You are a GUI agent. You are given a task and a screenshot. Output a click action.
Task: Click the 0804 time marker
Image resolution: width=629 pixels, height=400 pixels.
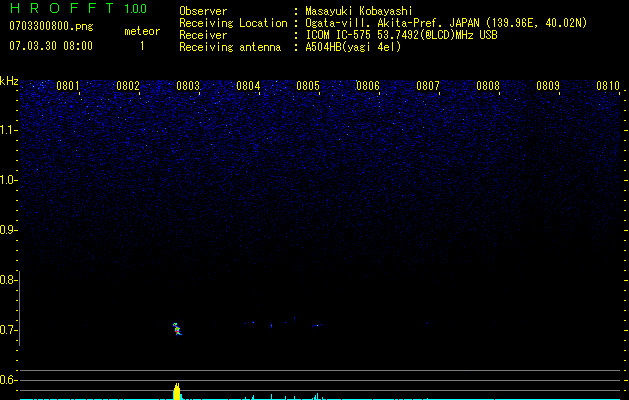point(248,86)
